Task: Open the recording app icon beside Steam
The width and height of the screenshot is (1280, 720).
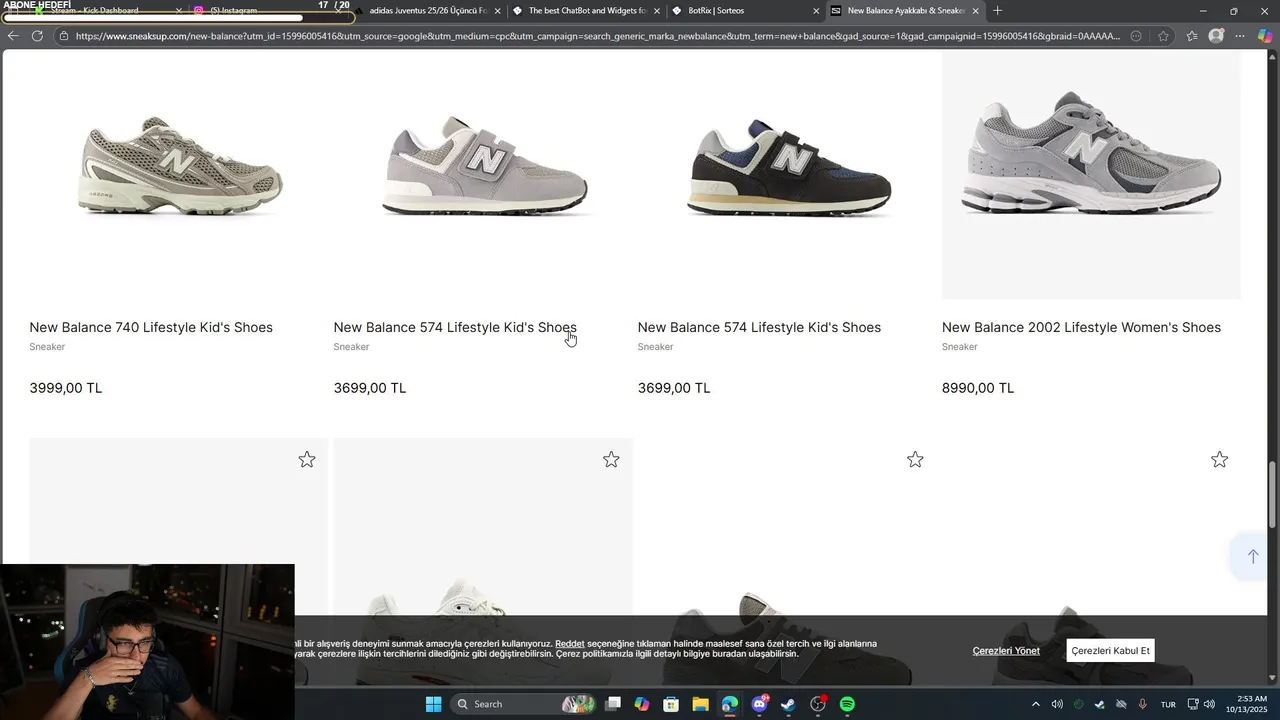Action: (x=818, y=704)
